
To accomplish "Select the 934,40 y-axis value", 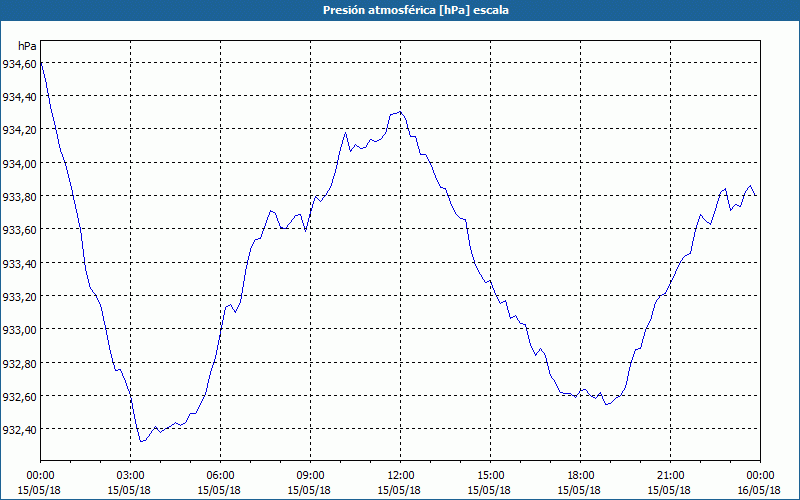I will 19,97.
